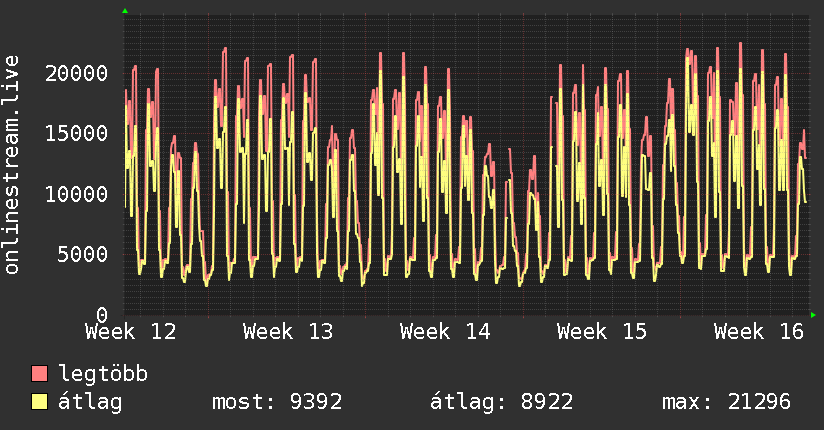Click the green arrow atop the y-axis
Screen dimensions: 824x430
coord(125,11)
